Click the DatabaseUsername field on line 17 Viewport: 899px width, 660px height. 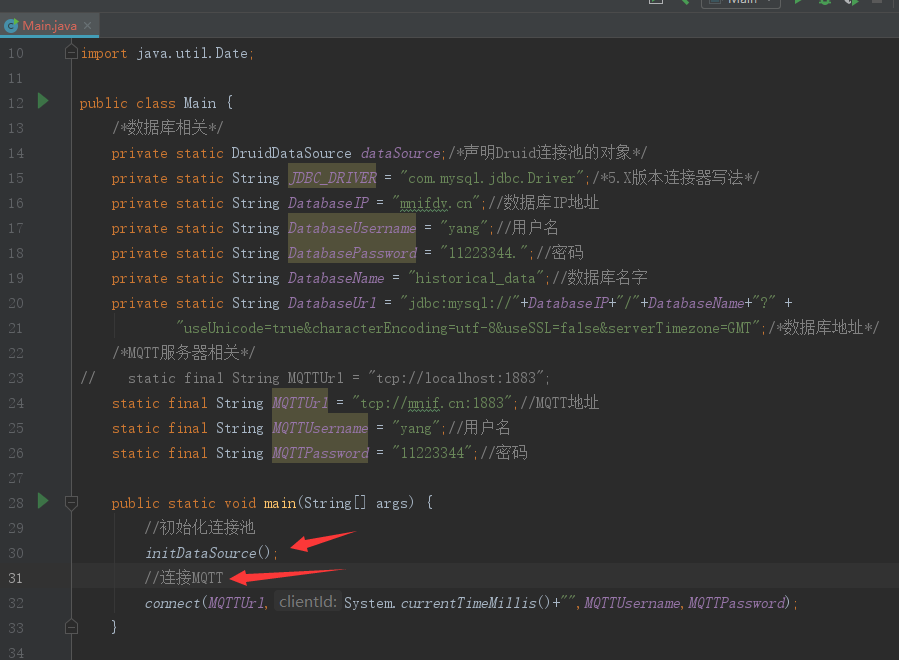pyautogui.click(x=352, y=228)
